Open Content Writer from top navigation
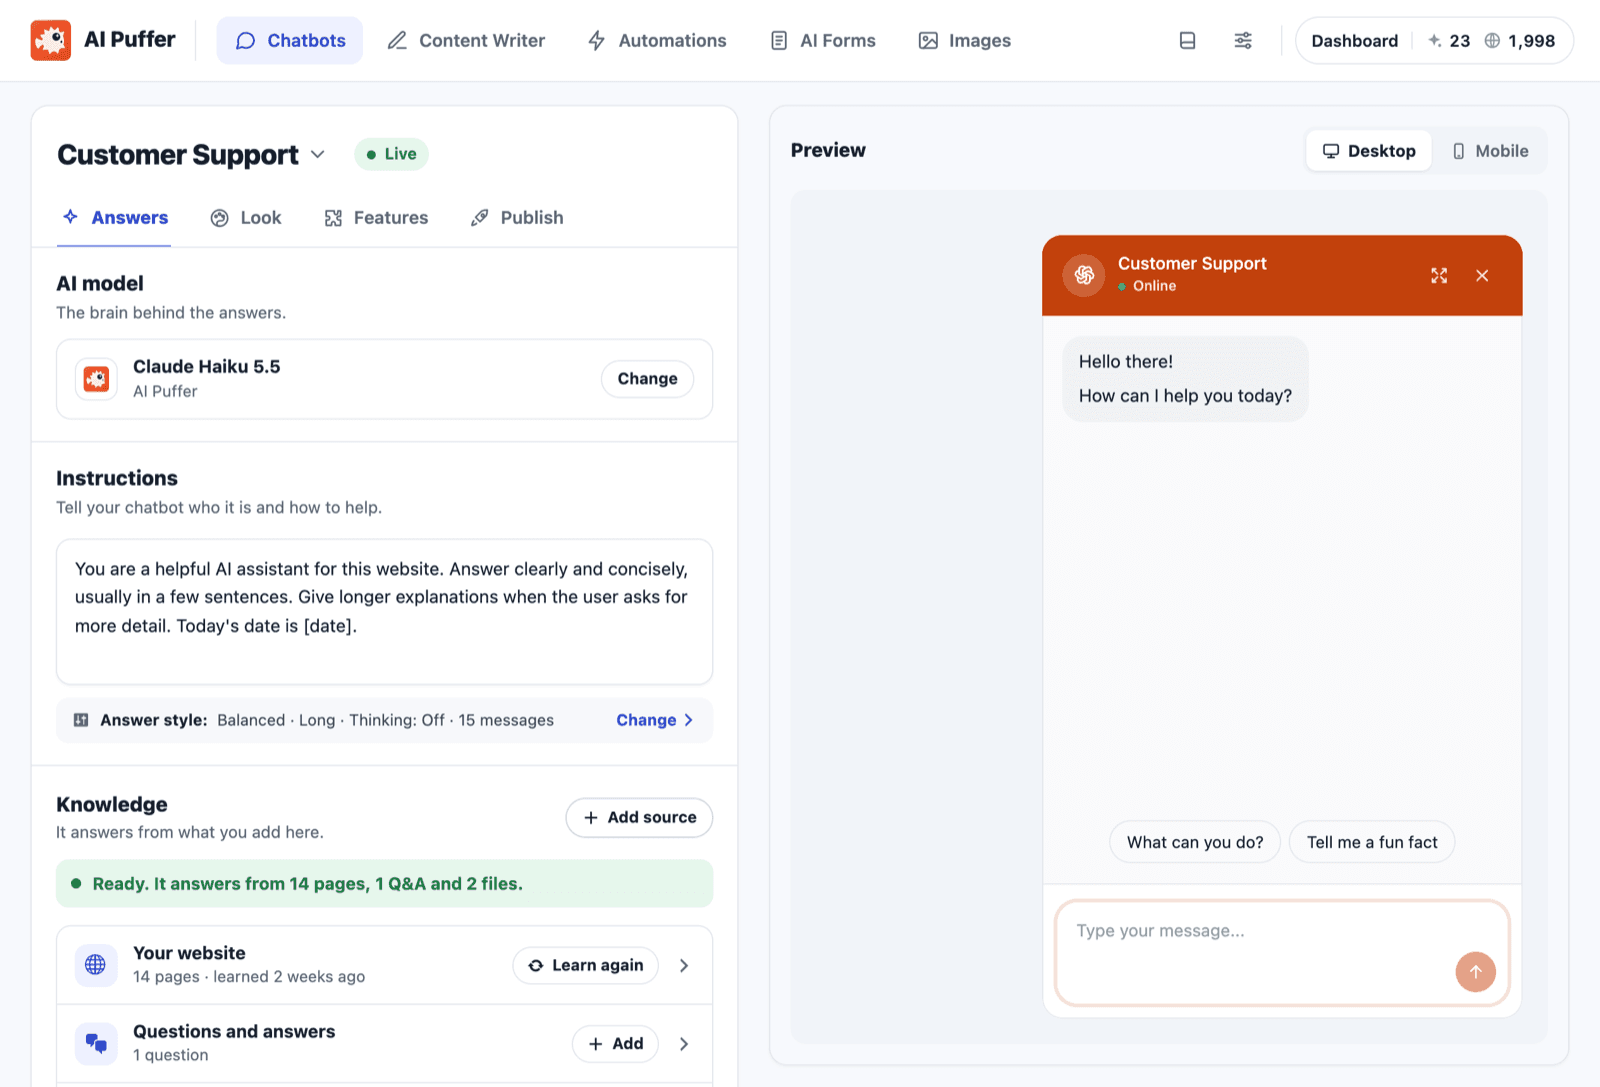The image size is (1600, 1087). point(466,41)
